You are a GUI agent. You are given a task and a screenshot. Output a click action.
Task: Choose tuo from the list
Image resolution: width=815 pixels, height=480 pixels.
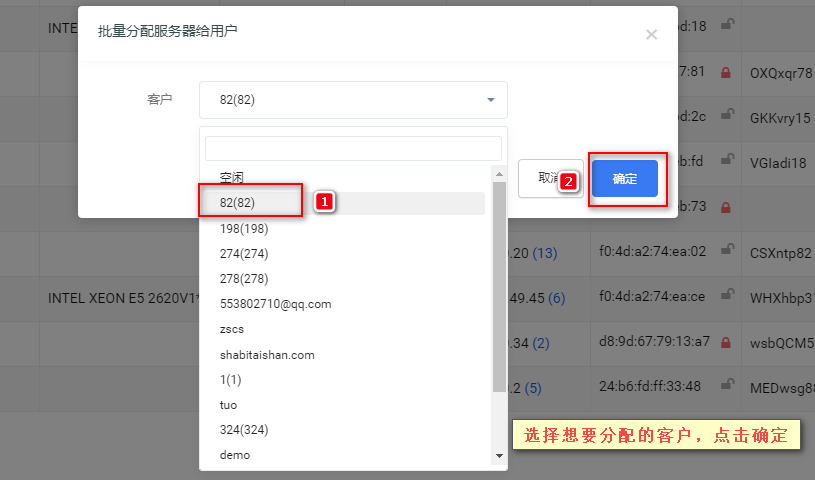[x=345, y=405]
